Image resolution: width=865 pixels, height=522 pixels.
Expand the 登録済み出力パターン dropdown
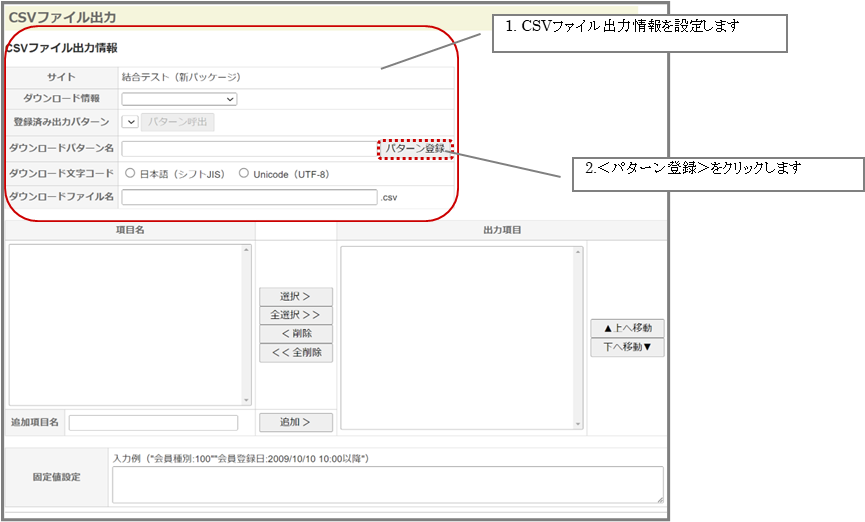130,122
